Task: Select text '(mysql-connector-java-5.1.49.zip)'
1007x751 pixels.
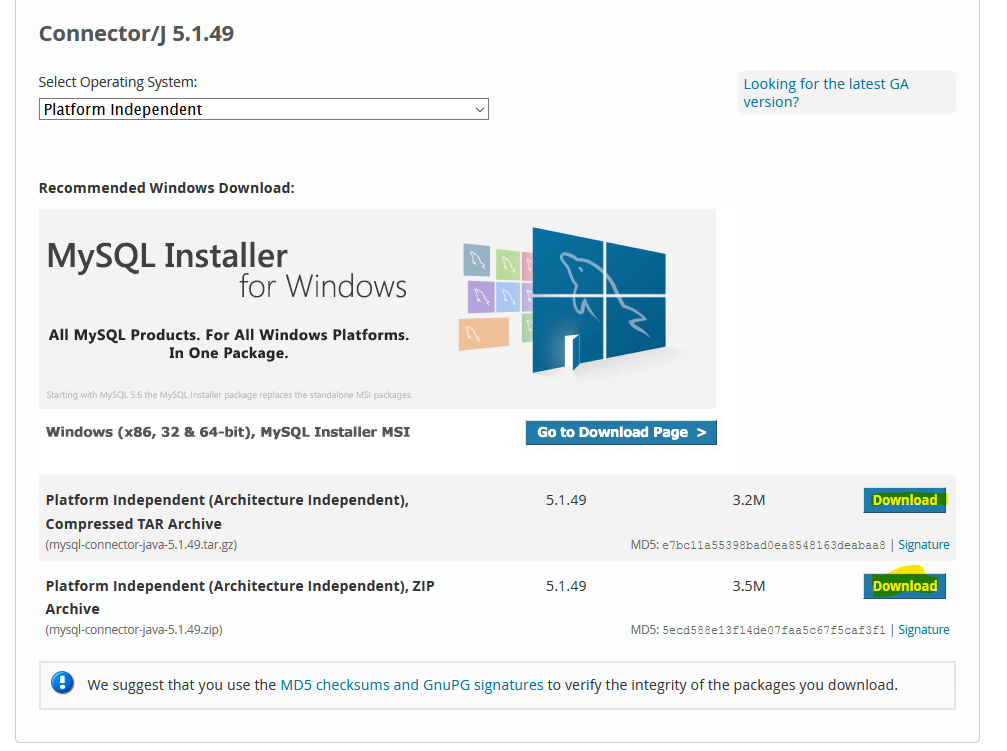Action: [x=134, y=630]
